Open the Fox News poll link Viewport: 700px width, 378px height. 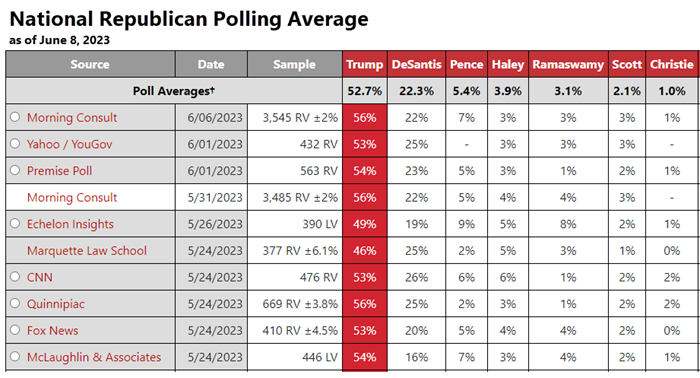tap(52, 331)
